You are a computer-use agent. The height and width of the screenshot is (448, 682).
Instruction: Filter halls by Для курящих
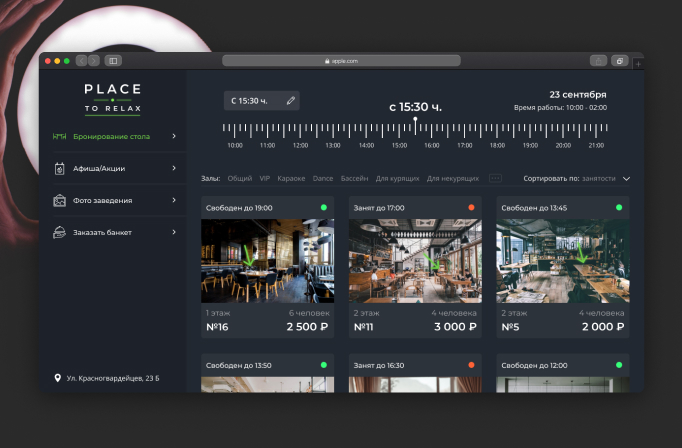(x=398, y=178)
